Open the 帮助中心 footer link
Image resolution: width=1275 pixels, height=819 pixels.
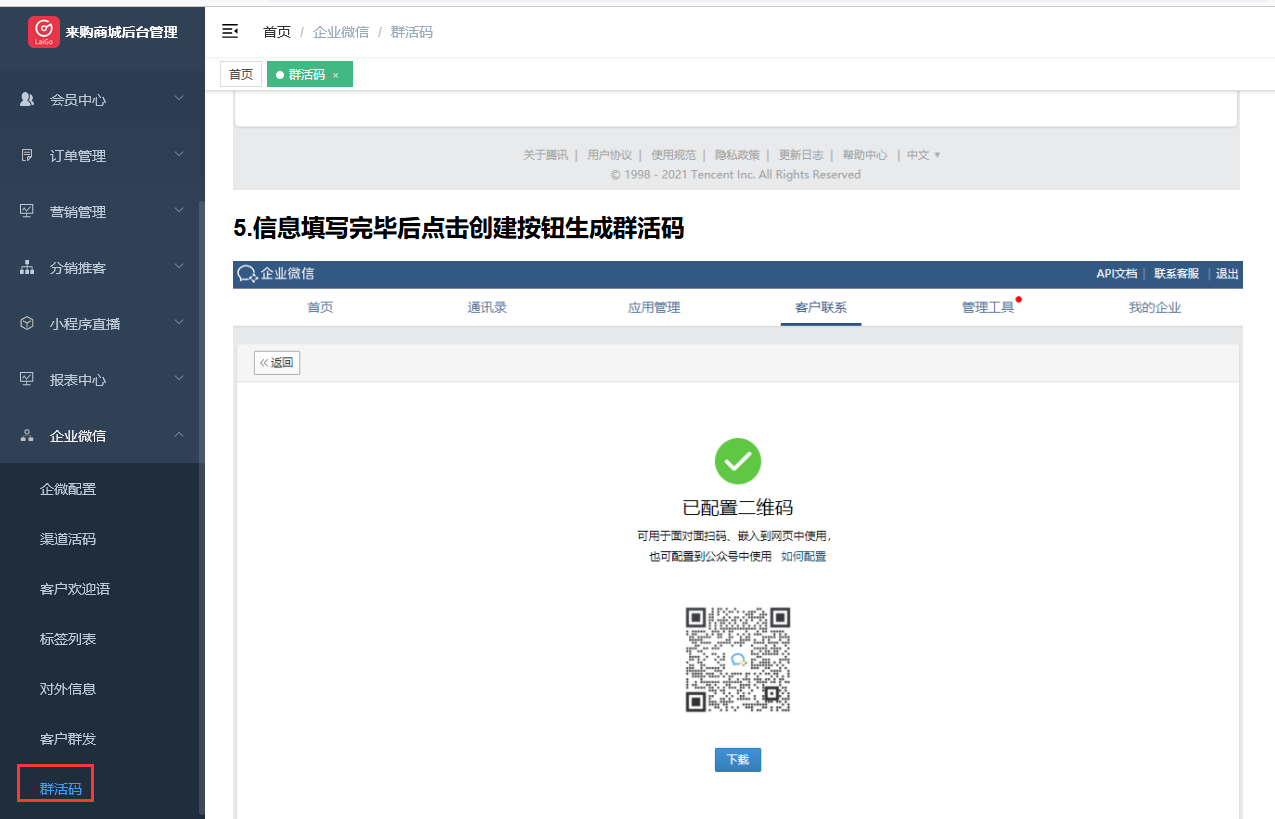(x=865, y=155)
